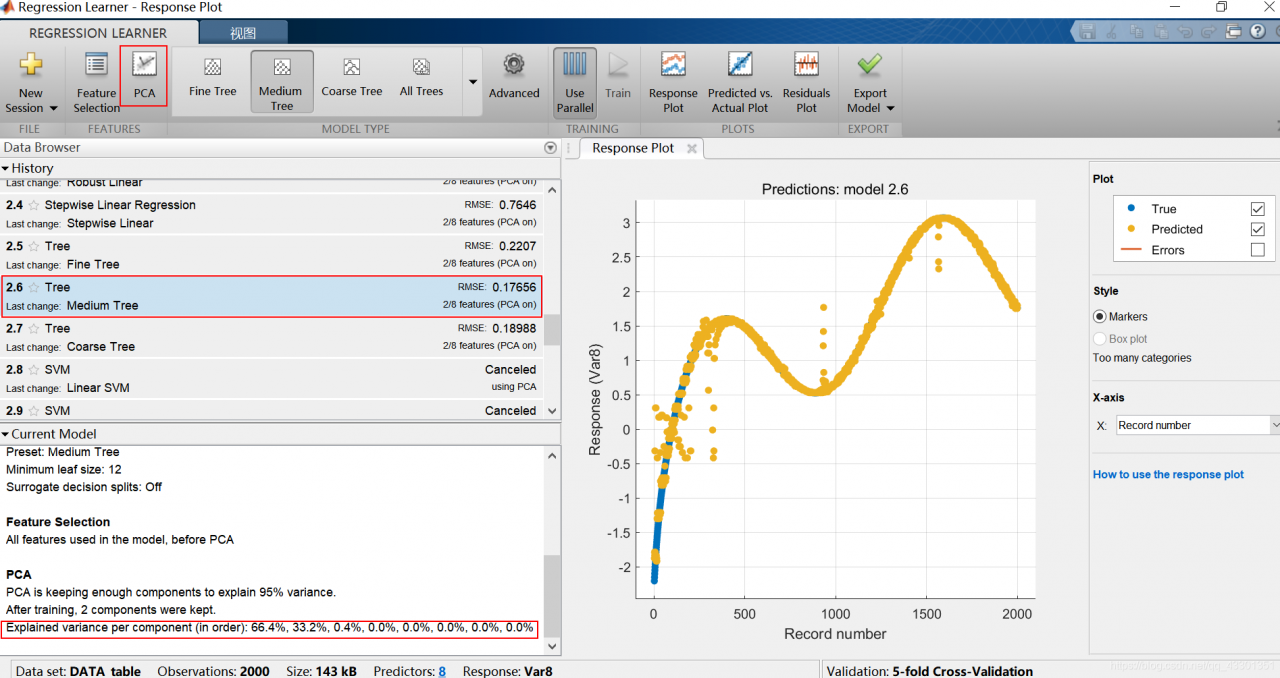Collapse the History section

[6, 168]
